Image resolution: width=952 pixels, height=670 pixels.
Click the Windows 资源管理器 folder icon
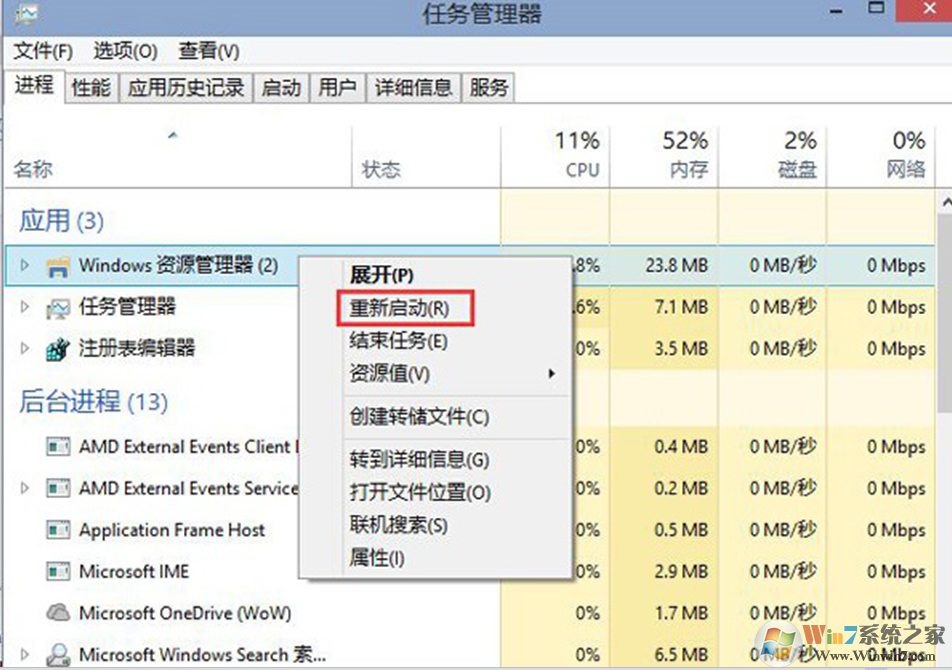pos(58,266)
